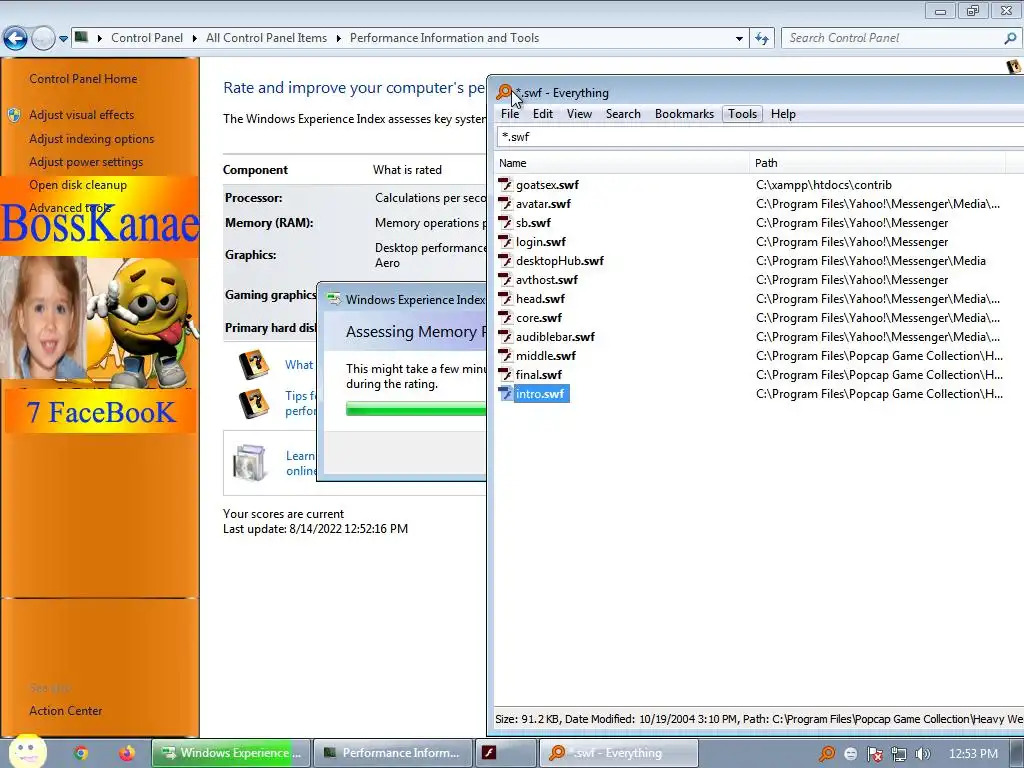Click the Flash icon beside core.swf
1024x768 pixels.
click(505, 317)
